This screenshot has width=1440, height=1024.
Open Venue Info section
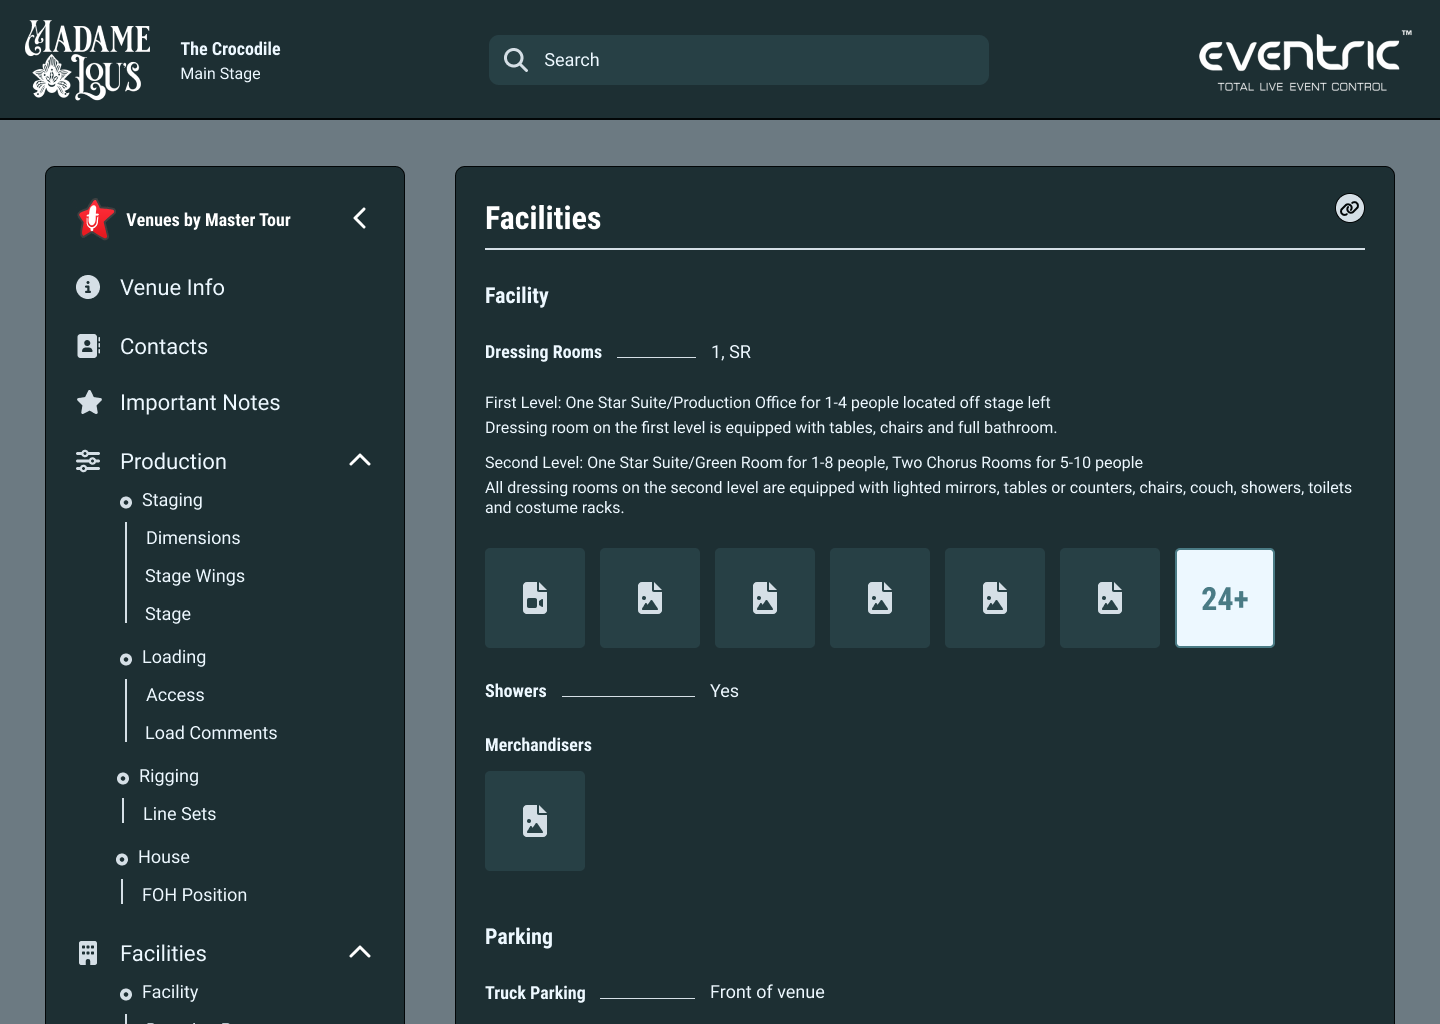(172, 287)
